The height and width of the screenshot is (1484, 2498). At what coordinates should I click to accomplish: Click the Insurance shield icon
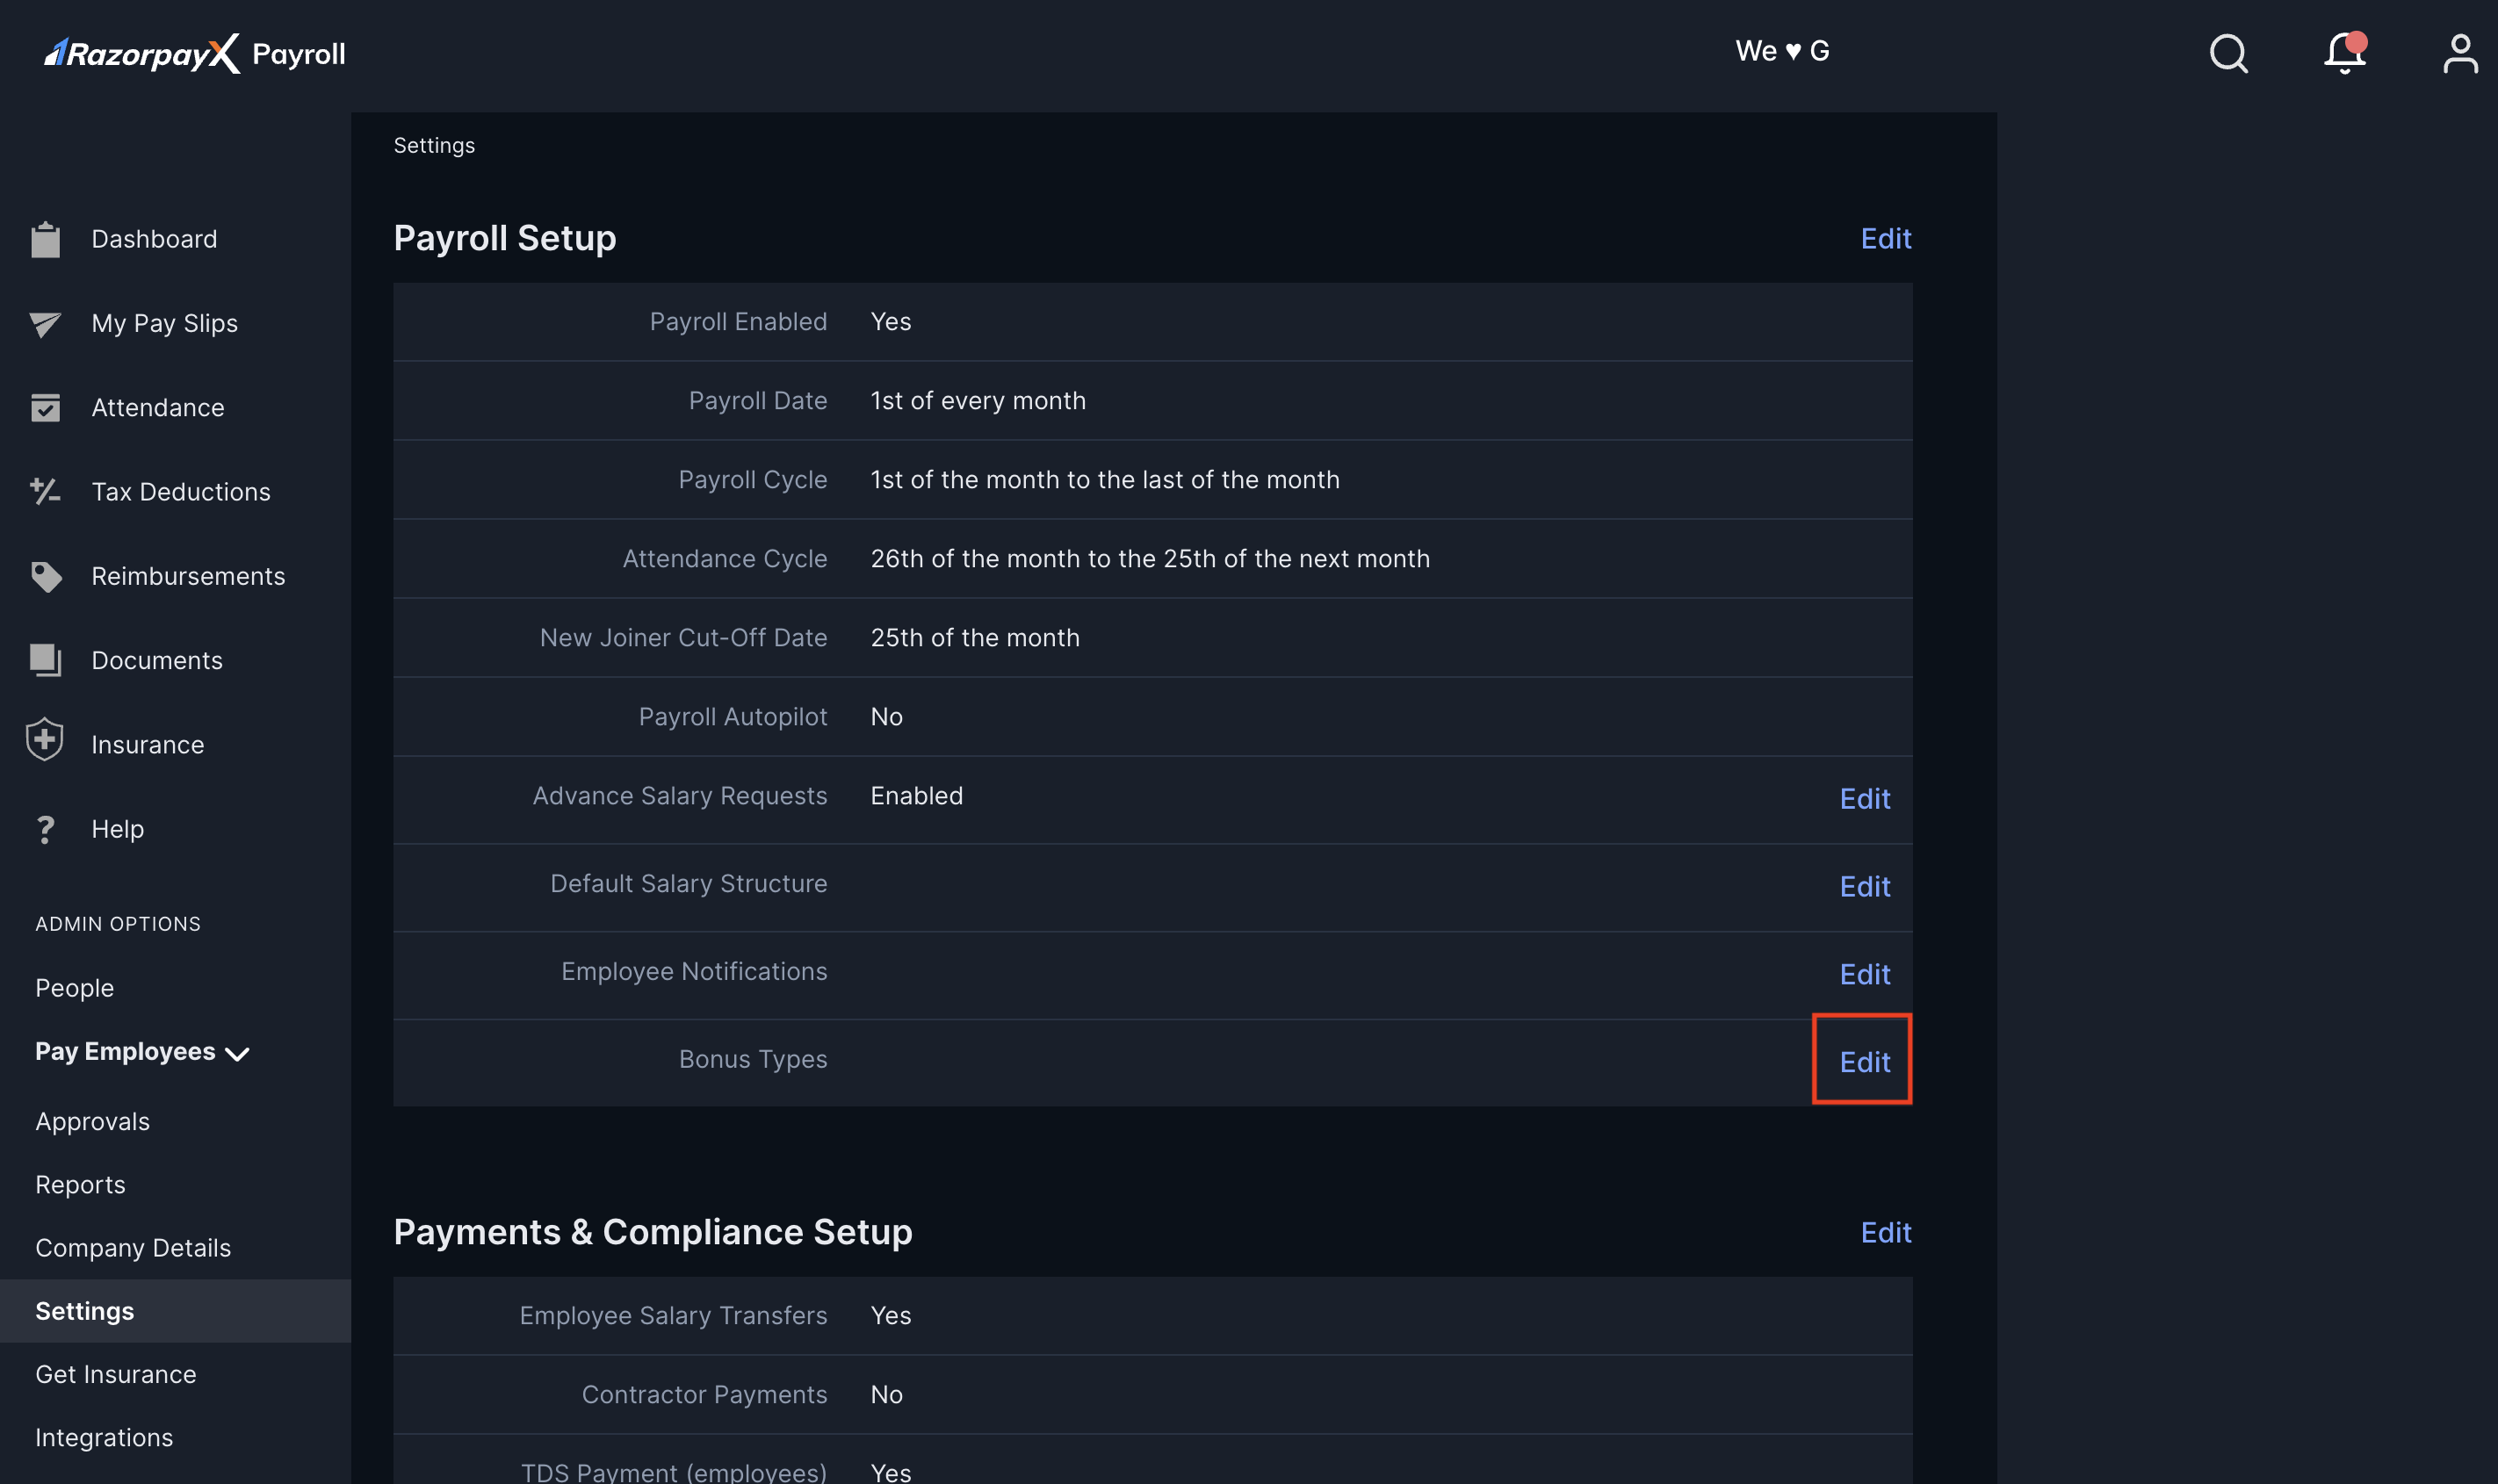pos(45,740)
